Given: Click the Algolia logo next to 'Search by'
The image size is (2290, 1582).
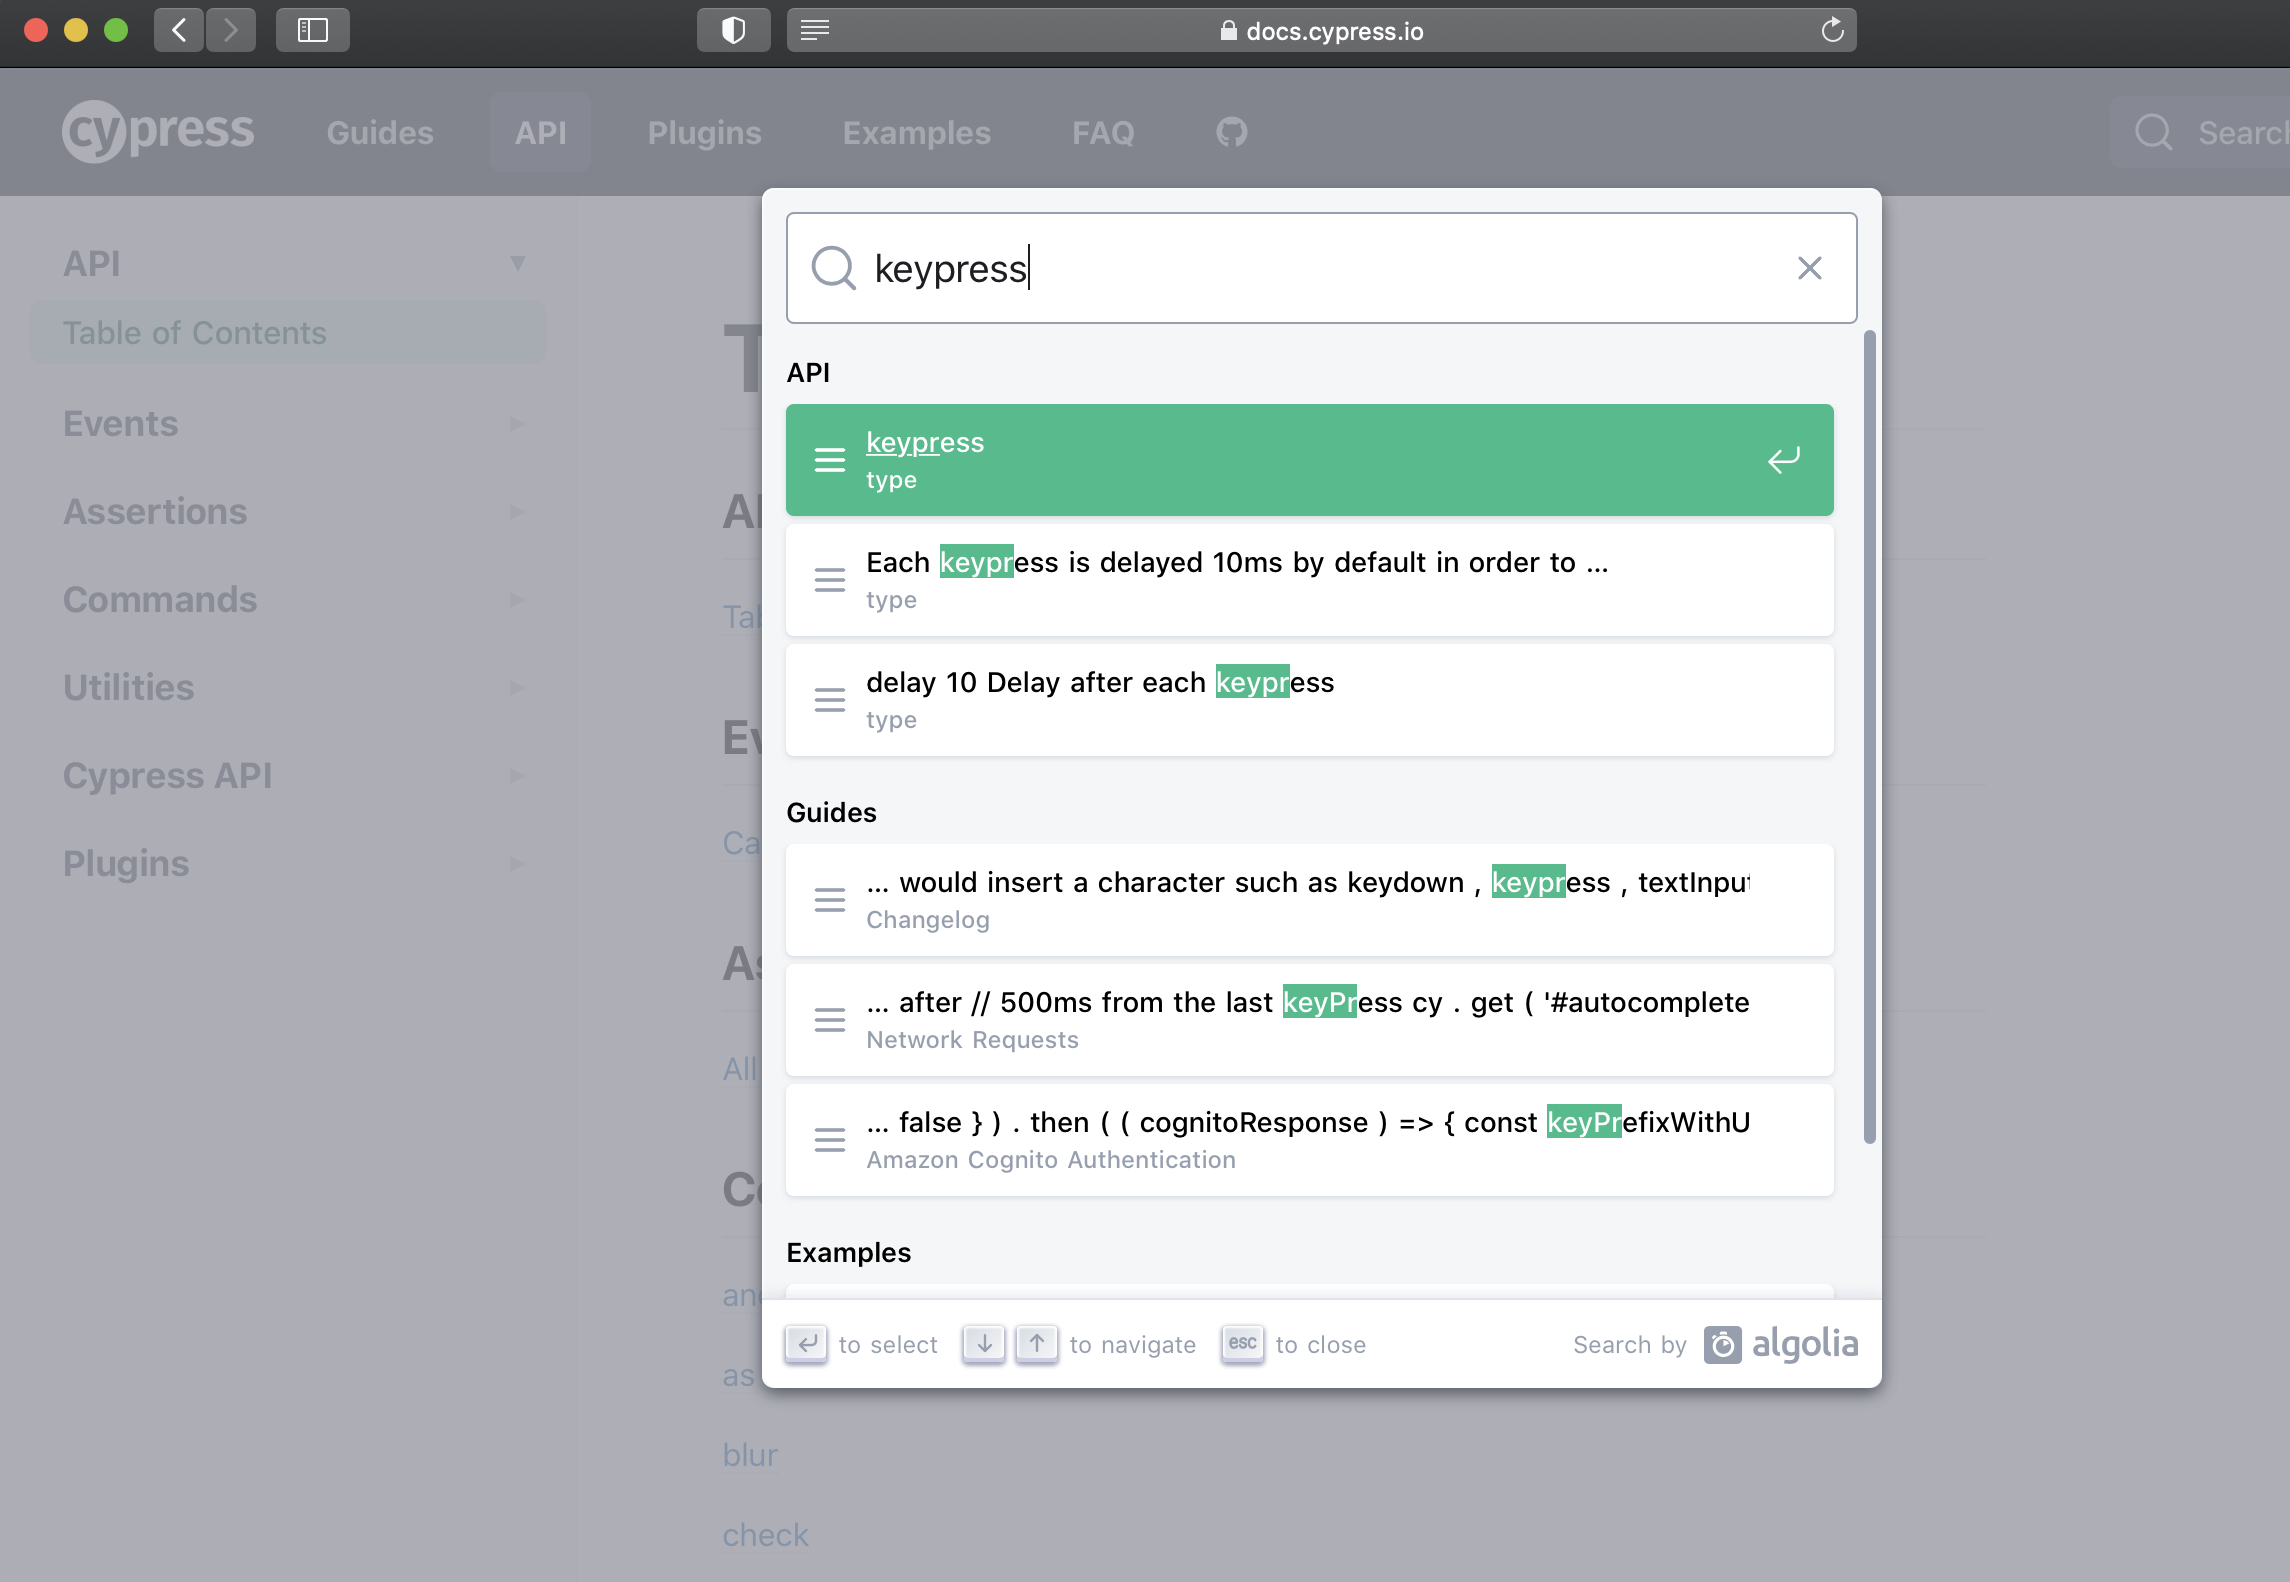Looking at the screenshot, I should point(1782,1344).
